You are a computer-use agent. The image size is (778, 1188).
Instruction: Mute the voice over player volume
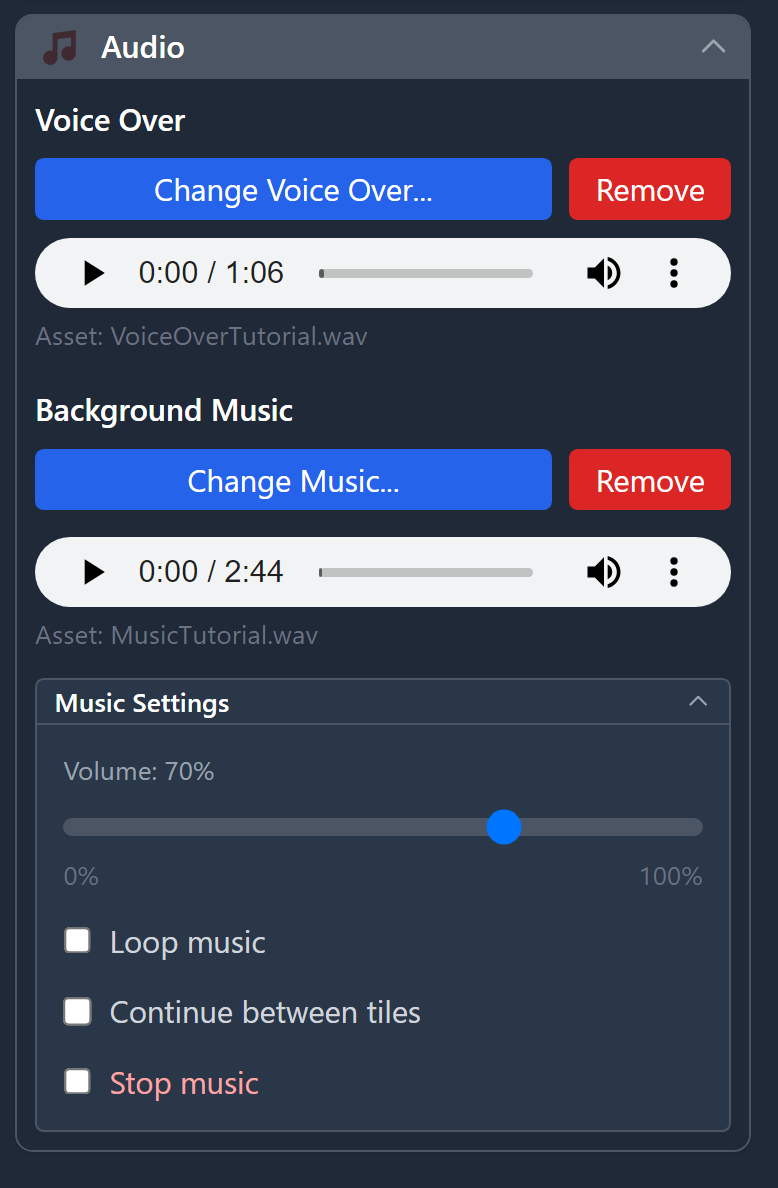[x=604, y=272]
